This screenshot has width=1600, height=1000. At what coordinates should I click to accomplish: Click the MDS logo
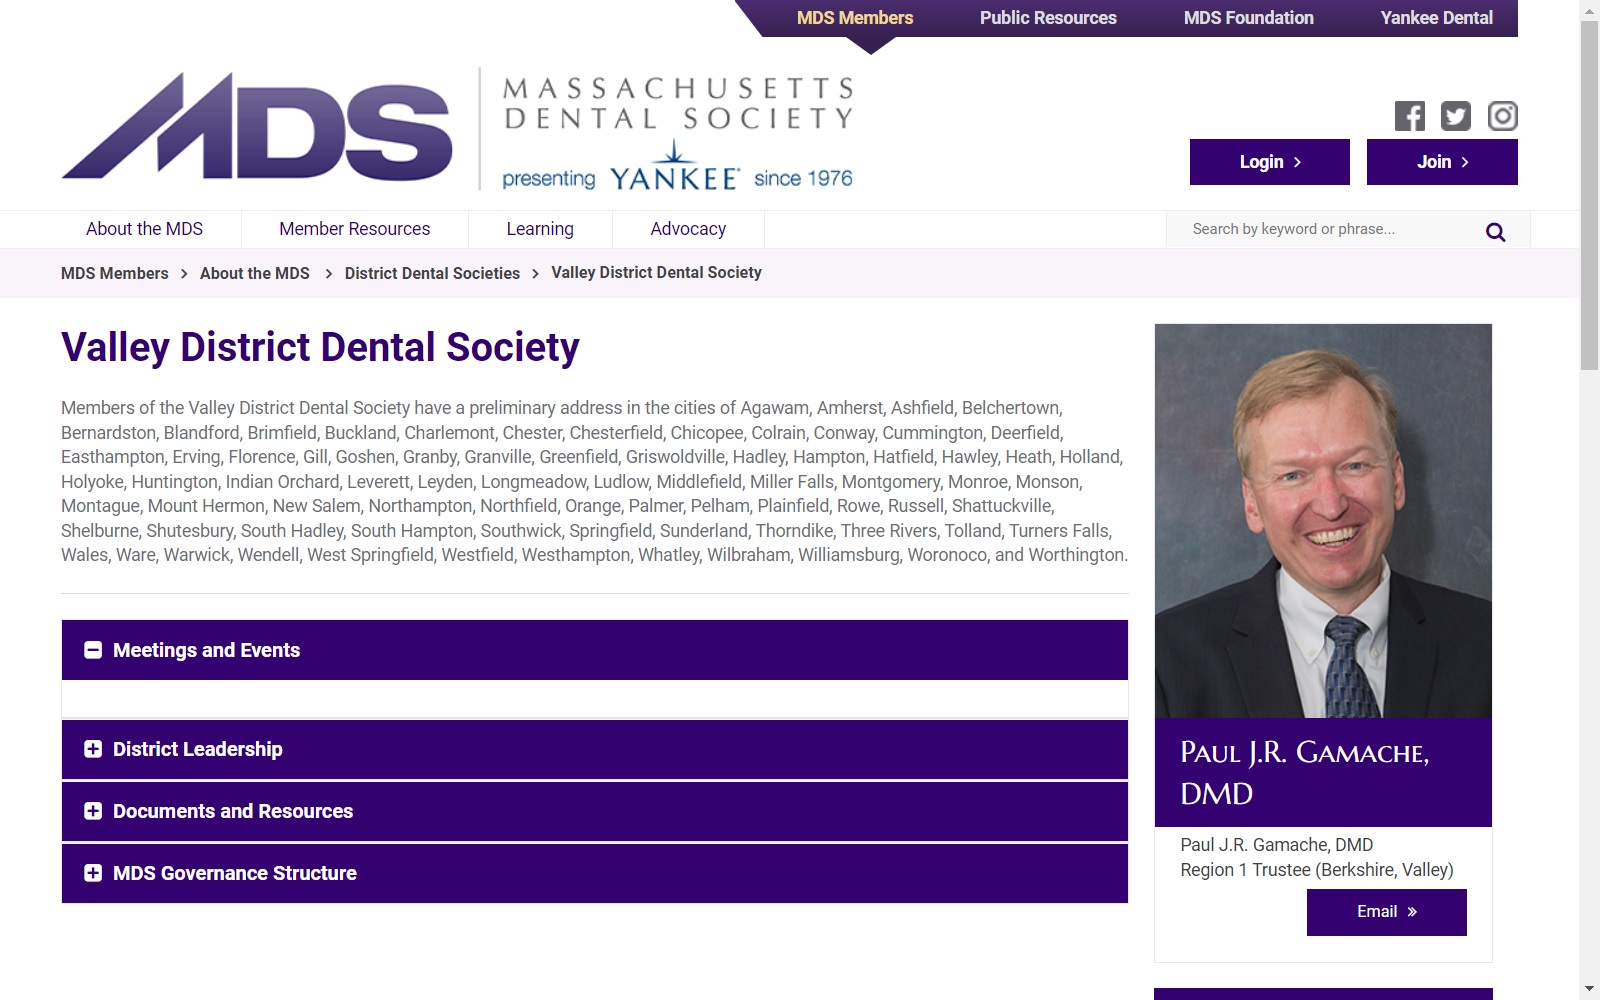click(x=257, y=127)
